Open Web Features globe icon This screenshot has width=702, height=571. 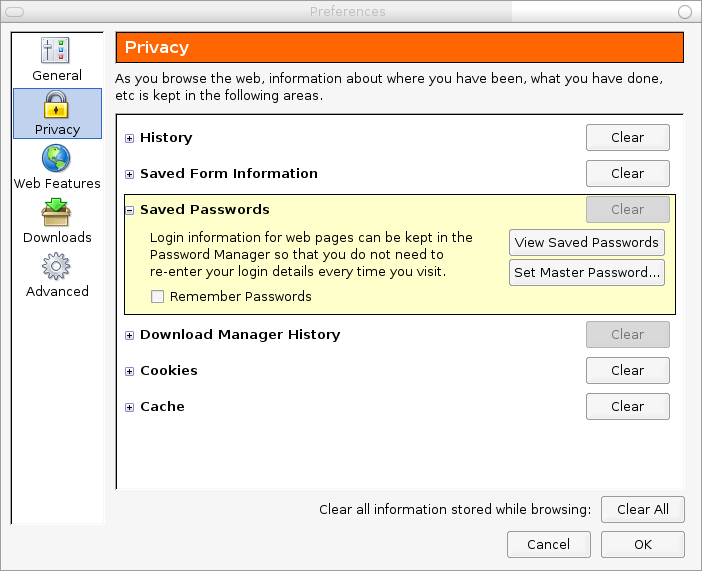pyautogui.click(x=57, y=159)
